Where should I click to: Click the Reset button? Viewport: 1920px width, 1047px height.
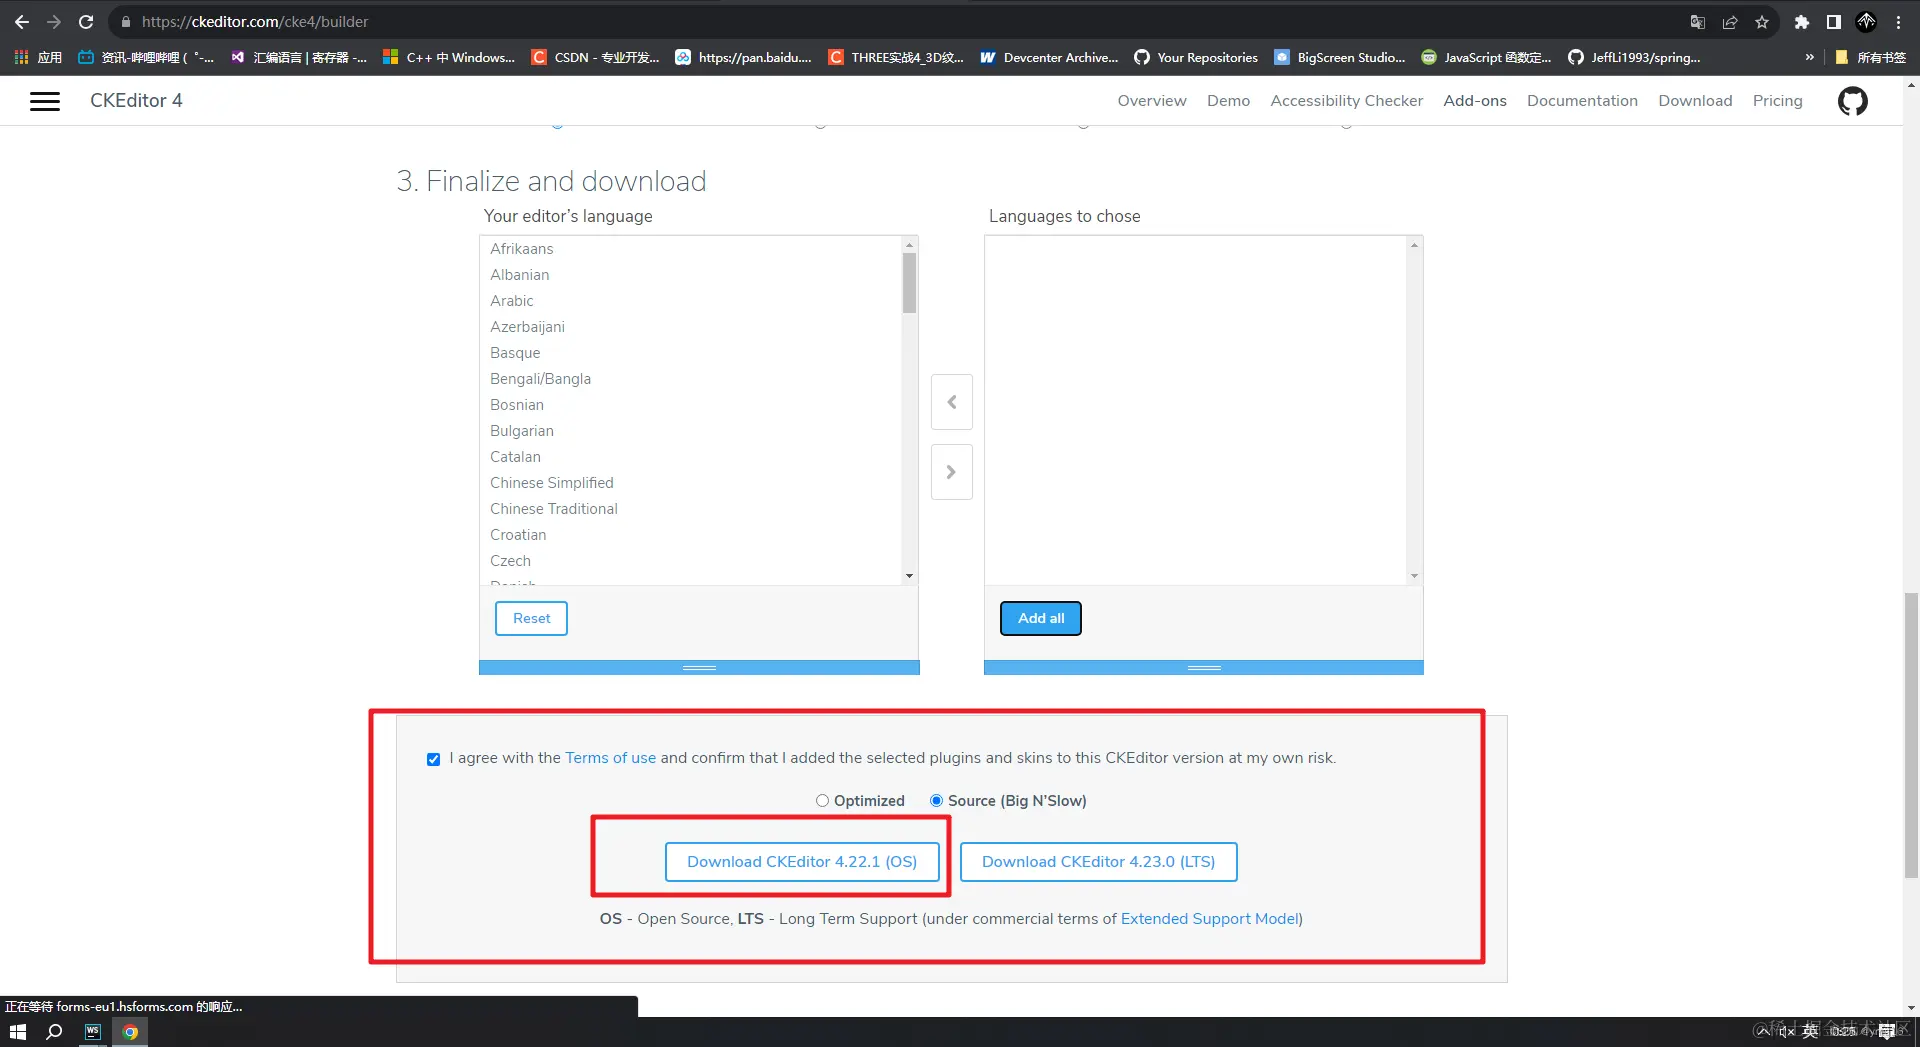(531, 618)
